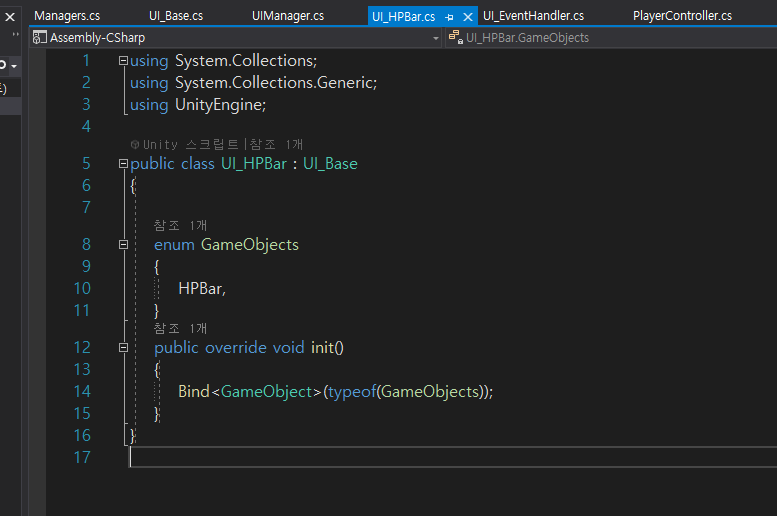The image size is (777, 516).
Task: Click the override keyword on line 12
Action: [236, 347]
